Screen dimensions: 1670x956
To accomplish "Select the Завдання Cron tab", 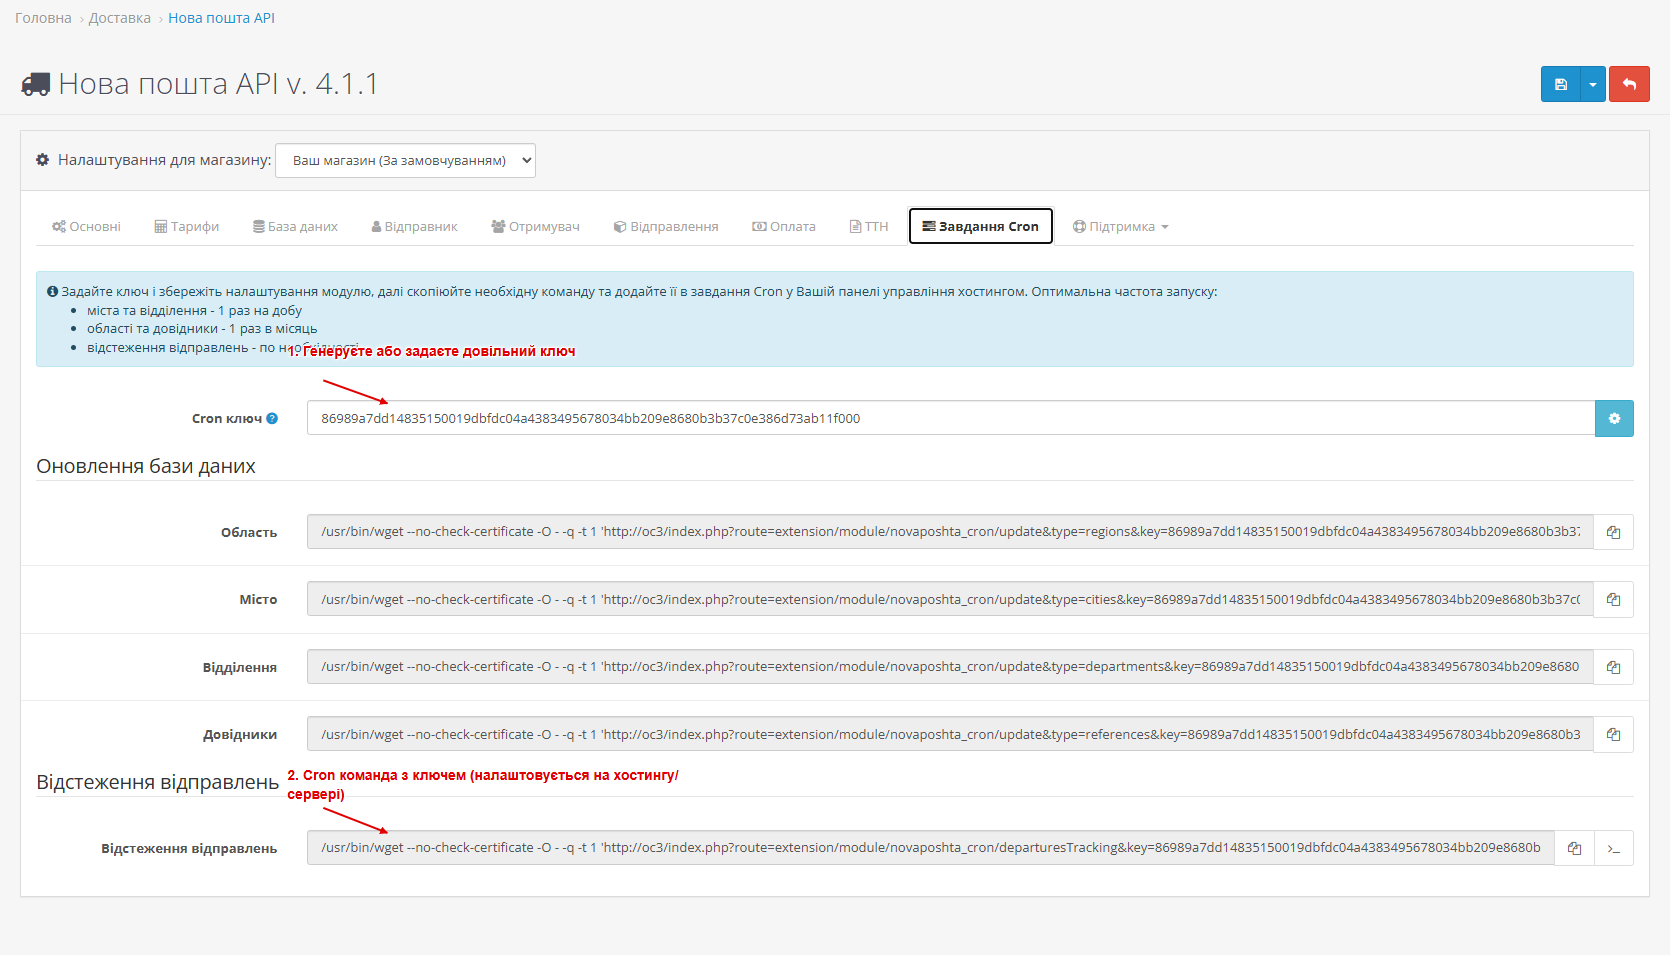I will (x=981, y=226).
